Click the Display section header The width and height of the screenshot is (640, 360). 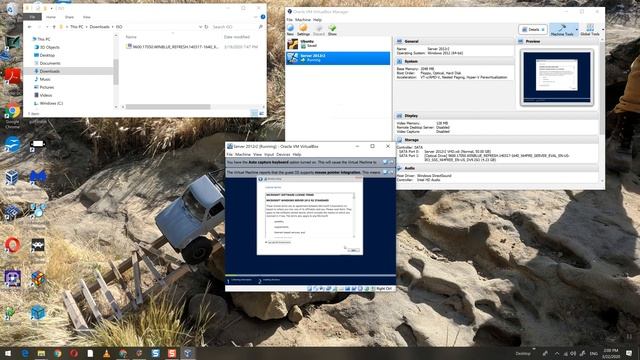496,116
